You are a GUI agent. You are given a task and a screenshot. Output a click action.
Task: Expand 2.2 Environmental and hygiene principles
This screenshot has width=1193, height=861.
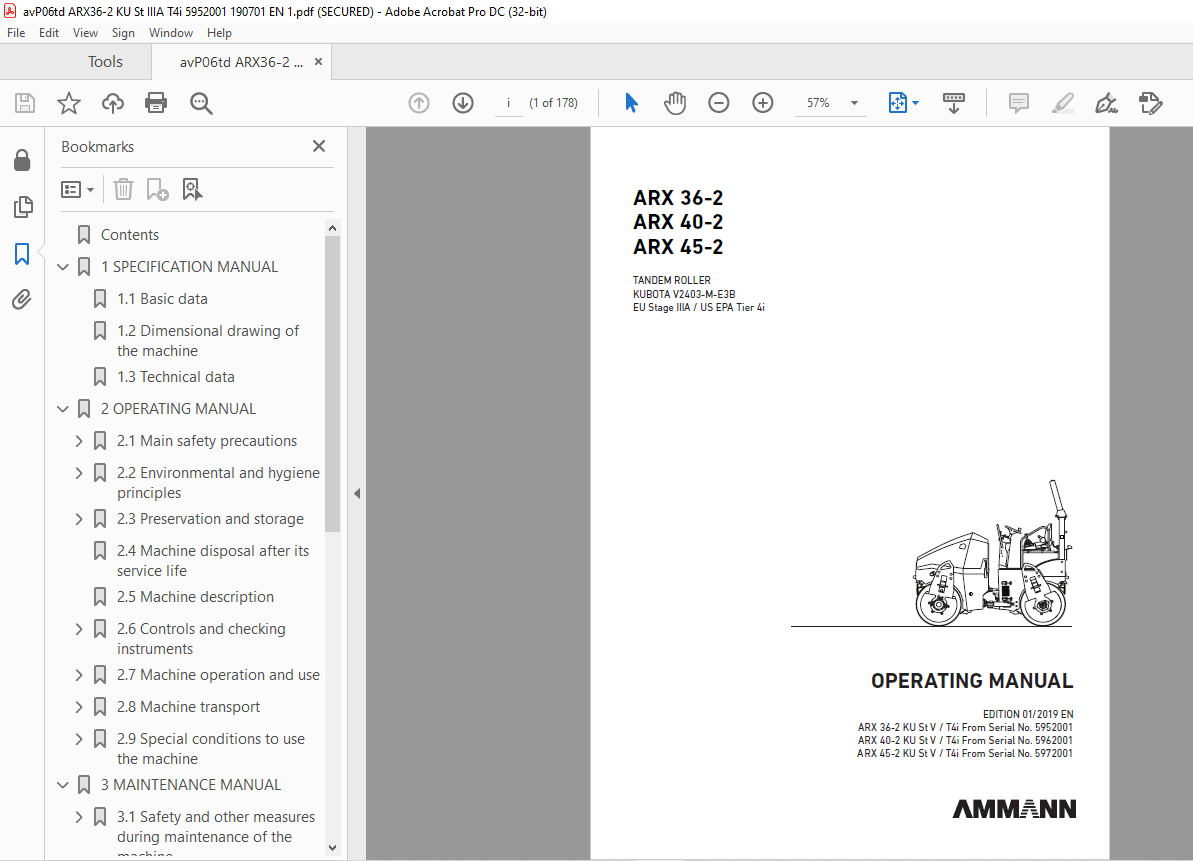[x=79, y=473]
